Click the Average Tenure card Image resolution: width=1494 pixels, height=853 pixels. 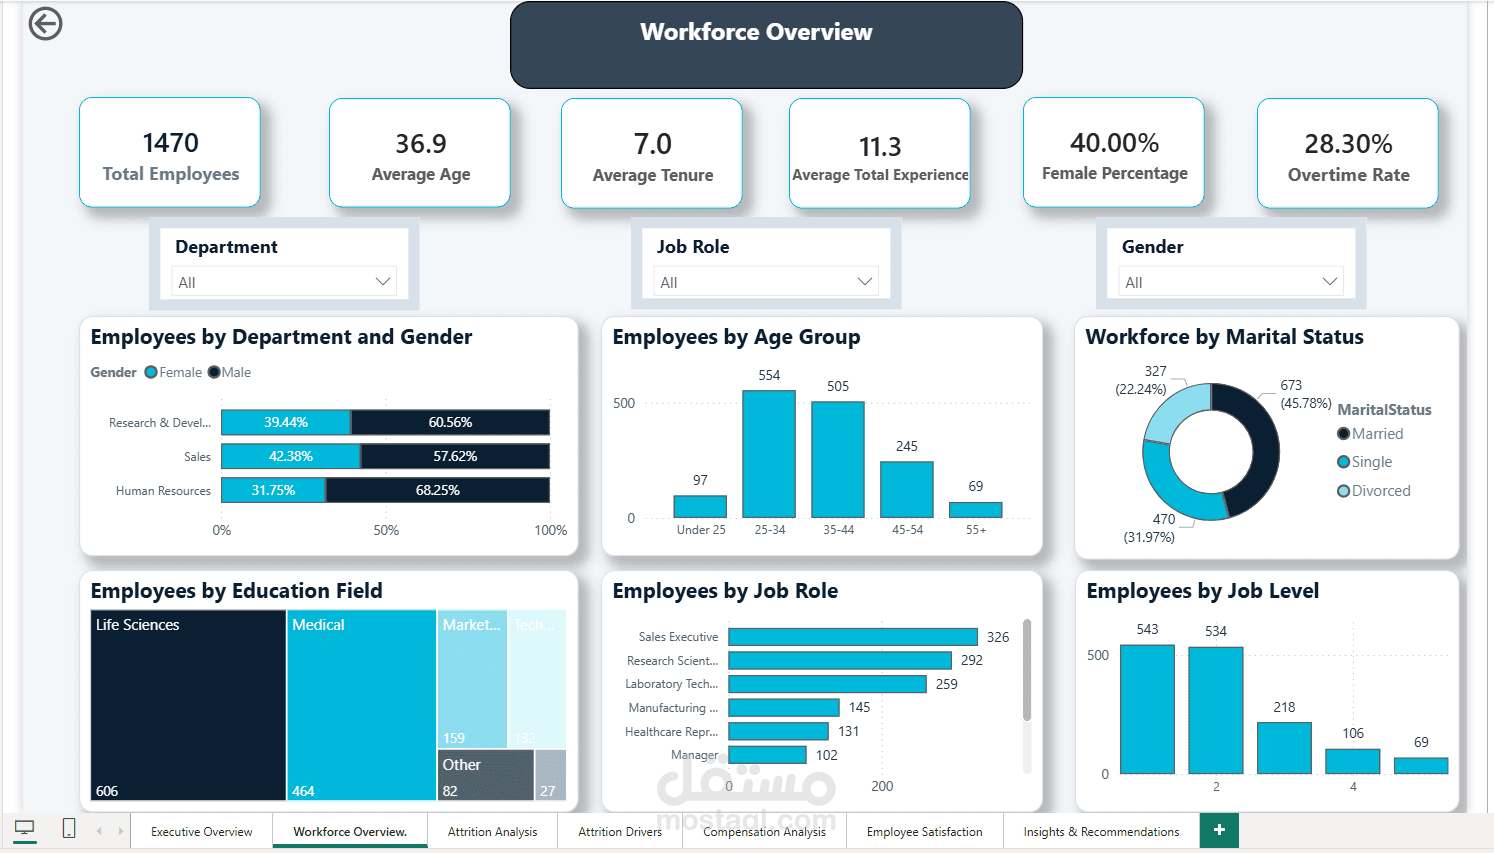(652, 153)
